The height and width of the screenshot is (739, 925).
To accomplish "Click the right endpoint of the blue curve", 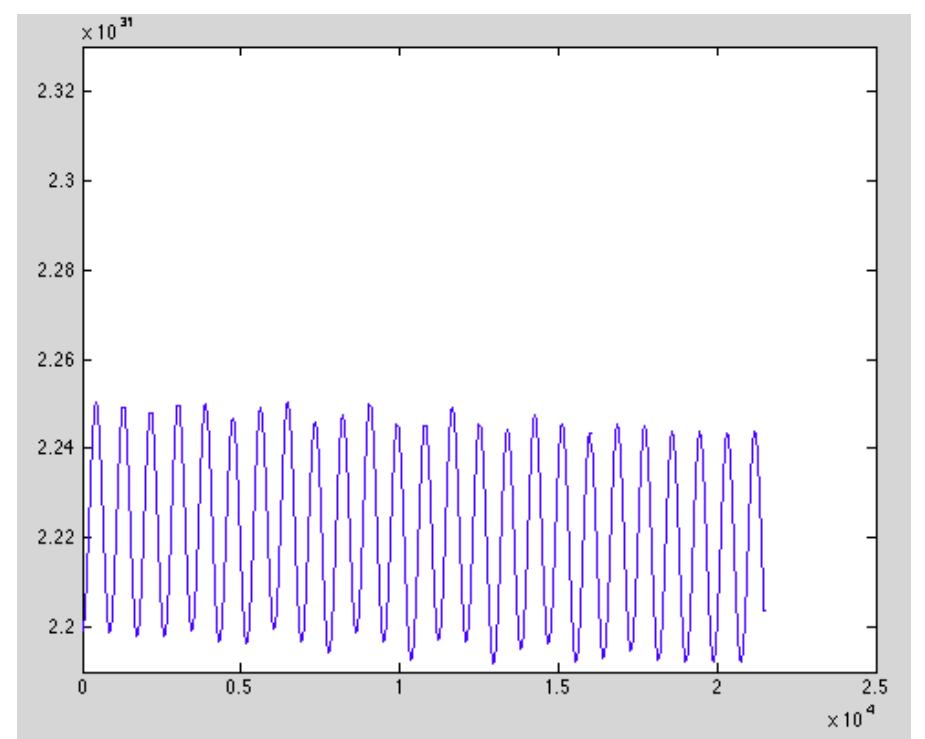I will tap(764, 609).
